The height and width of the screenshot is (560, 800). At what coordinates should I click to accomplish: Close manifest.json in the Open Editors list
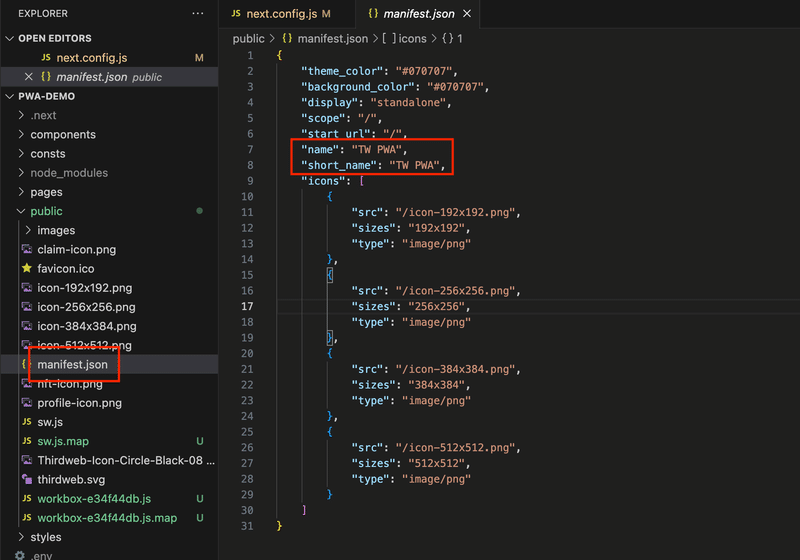(28, 77)
